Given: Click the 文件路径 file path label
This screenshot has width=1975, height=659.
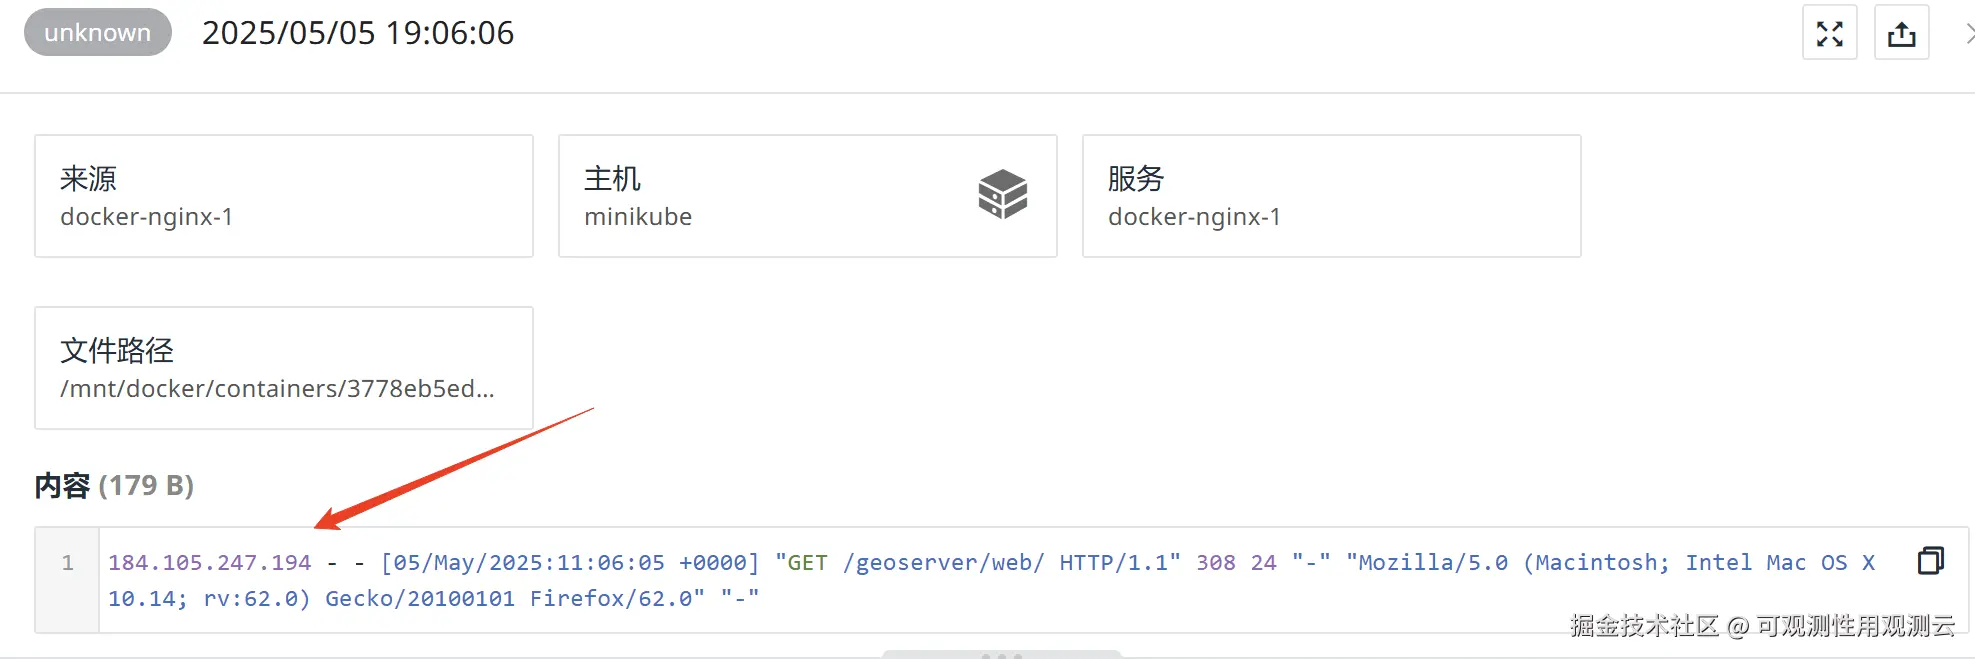Looking at the screenshot, I should pyautogui.click(x=117, y=351).
